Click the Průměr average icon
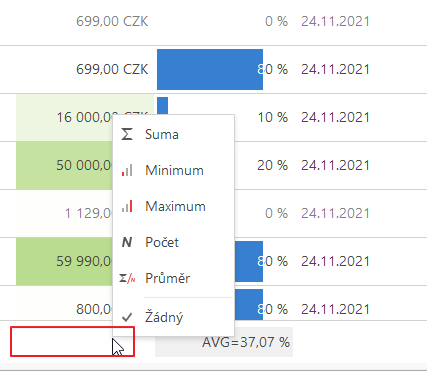 127,278
